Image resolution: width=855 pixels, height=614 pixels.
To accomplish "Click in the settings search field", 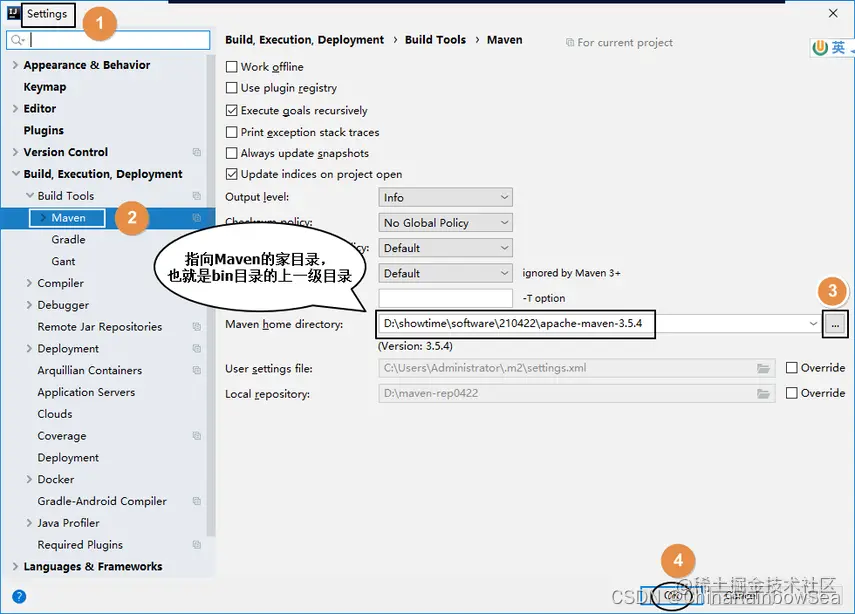I will 108,40.
